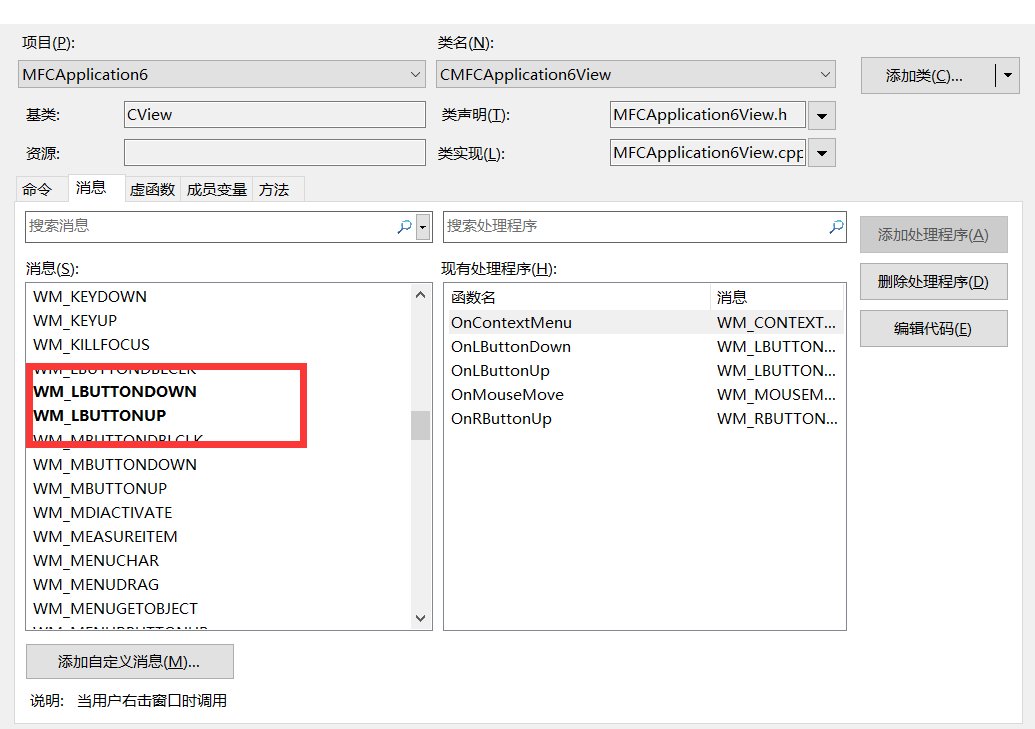1035x729 pixels.
Task: Open the 项目 MFCApplication6 dropdown
Action: [x=417, y=75]
